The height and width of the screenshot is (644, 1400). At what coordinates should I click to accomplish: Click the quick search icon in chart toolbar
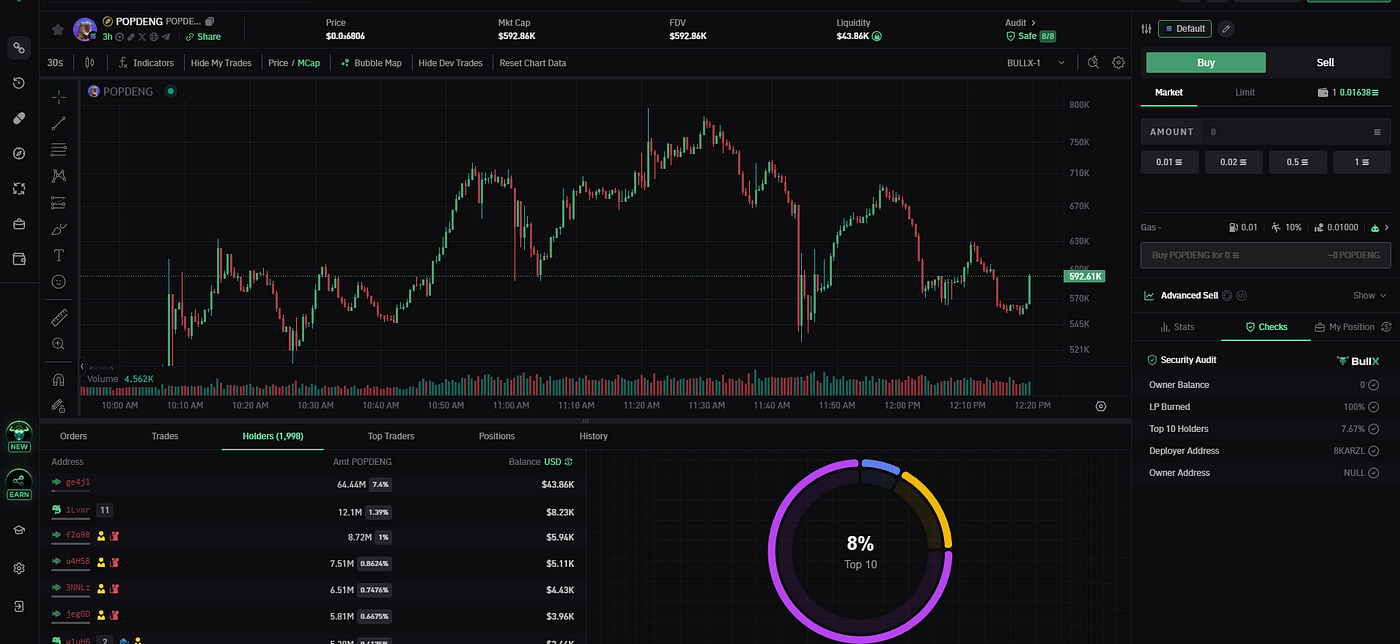pos(1093,63)
